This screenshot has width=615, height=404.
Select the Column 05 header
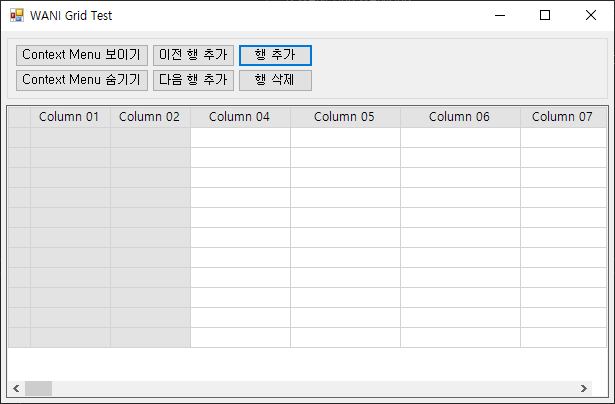click(x=346, y=117)
